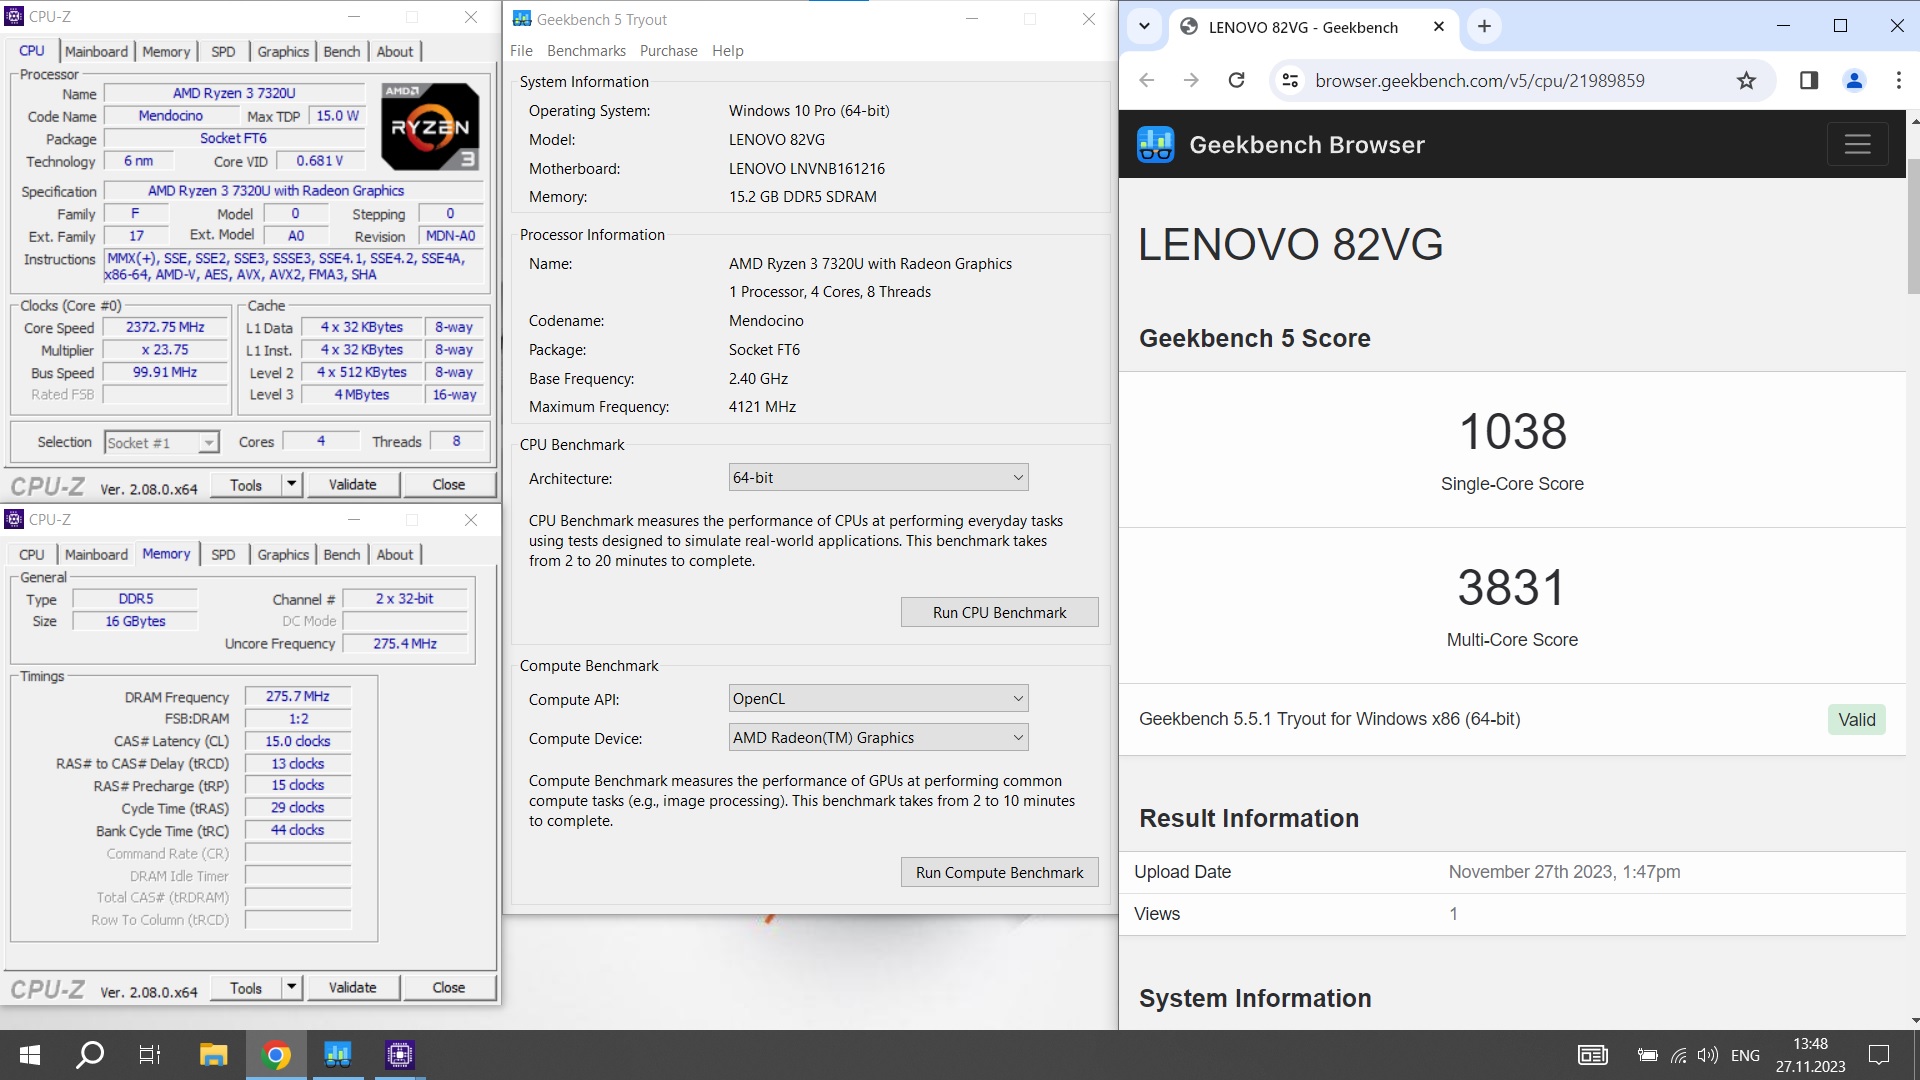The image size is (1920, 1080).
Task: Switch to CPU-Z on the taskbar
Action: [400, 1054]
